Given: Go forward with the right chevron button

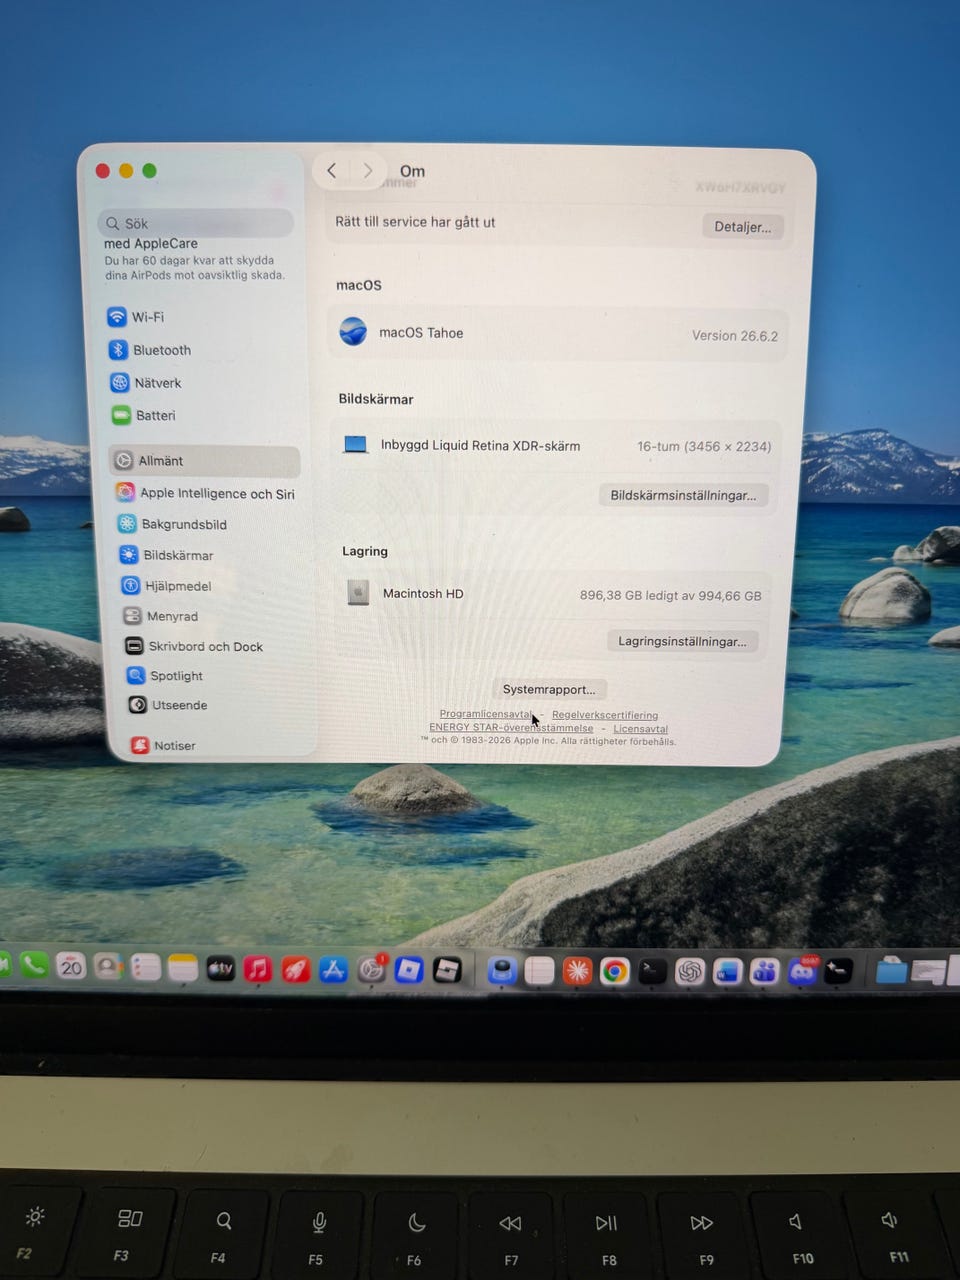Looking at the screenshot, I should click(x=367, y=171).
